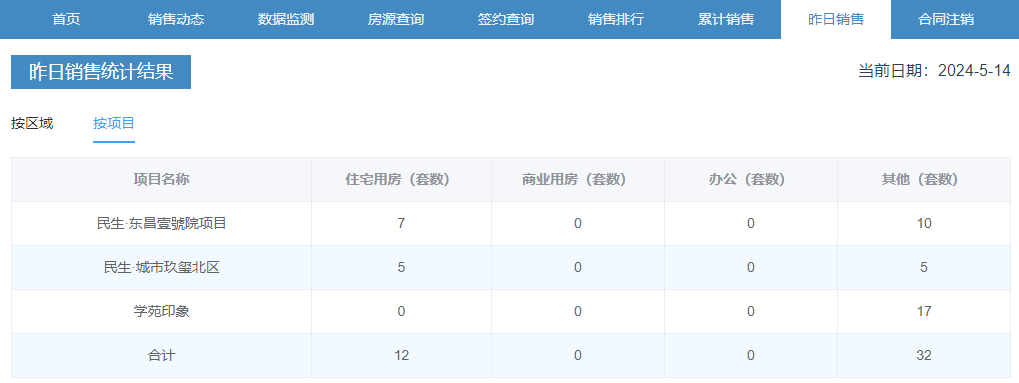The height and width of the screenshot is (383, 1019).
Task: Click 住宅用房（套数）column header
Action: point(401,179)
